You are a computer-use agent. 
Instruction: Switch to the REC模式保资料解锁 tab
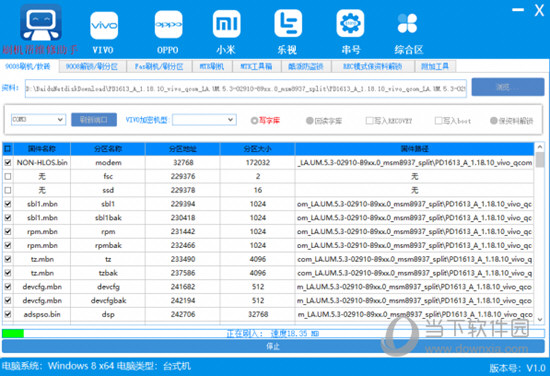click(373, 66)
